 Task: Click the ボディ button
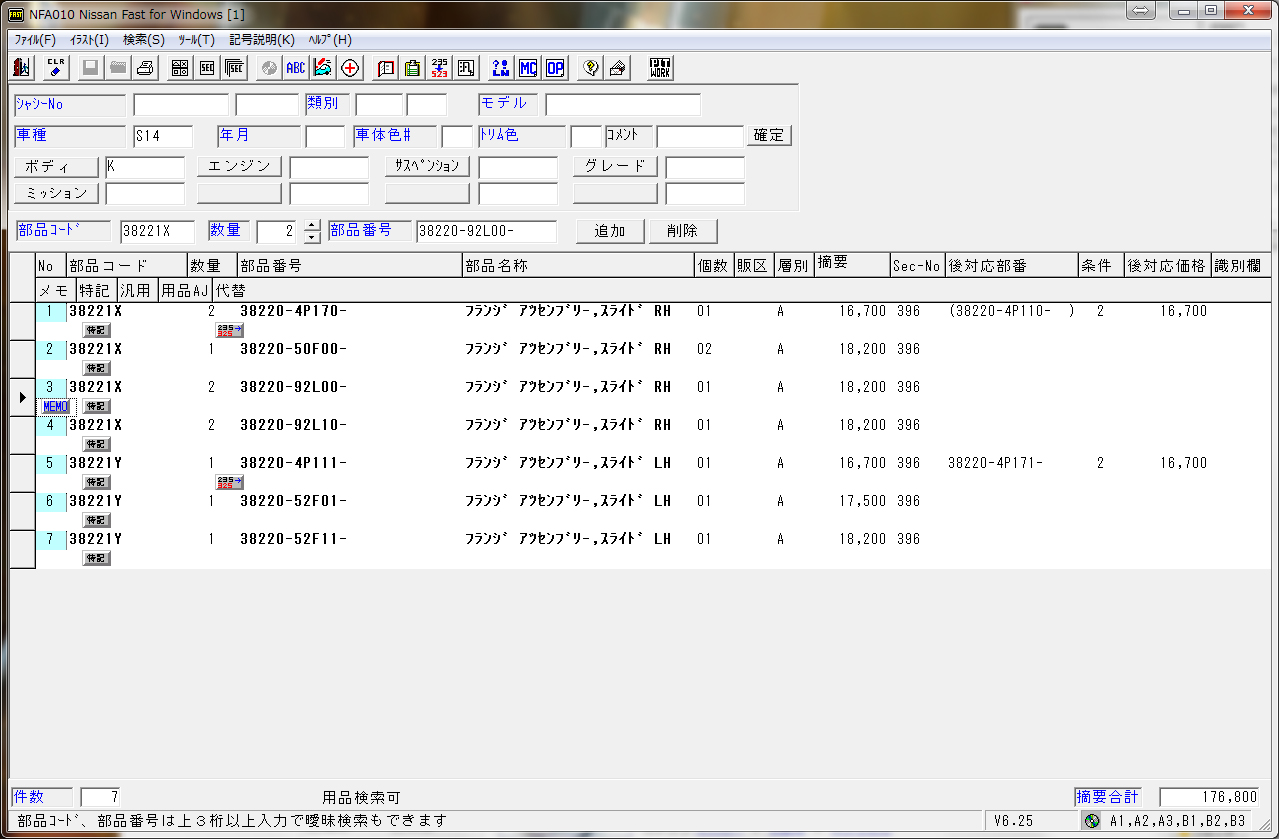[x=56, y=167]
